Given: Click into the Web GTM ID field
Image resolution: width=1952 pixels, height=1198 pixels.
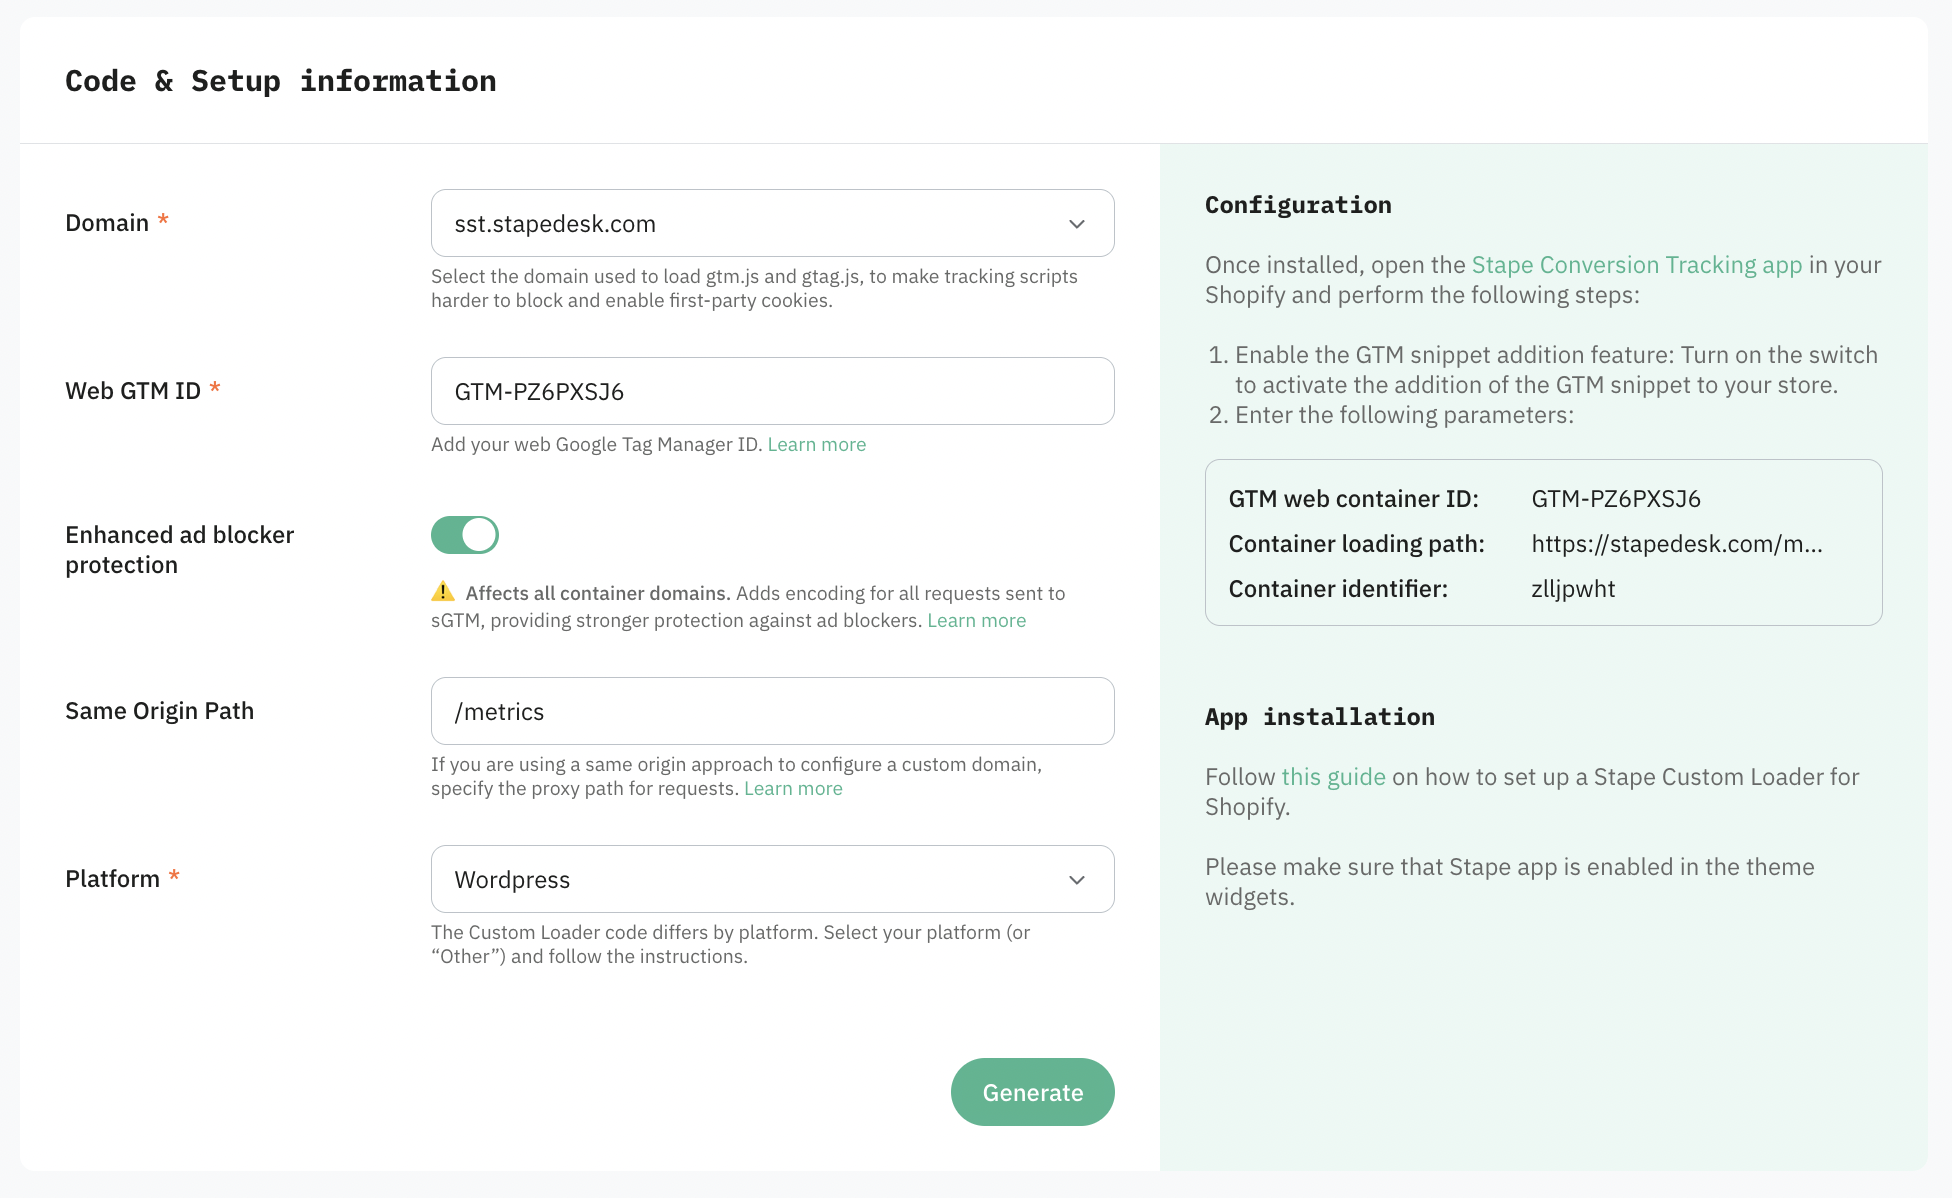Looking at the screenshot, I should (772, 391).
